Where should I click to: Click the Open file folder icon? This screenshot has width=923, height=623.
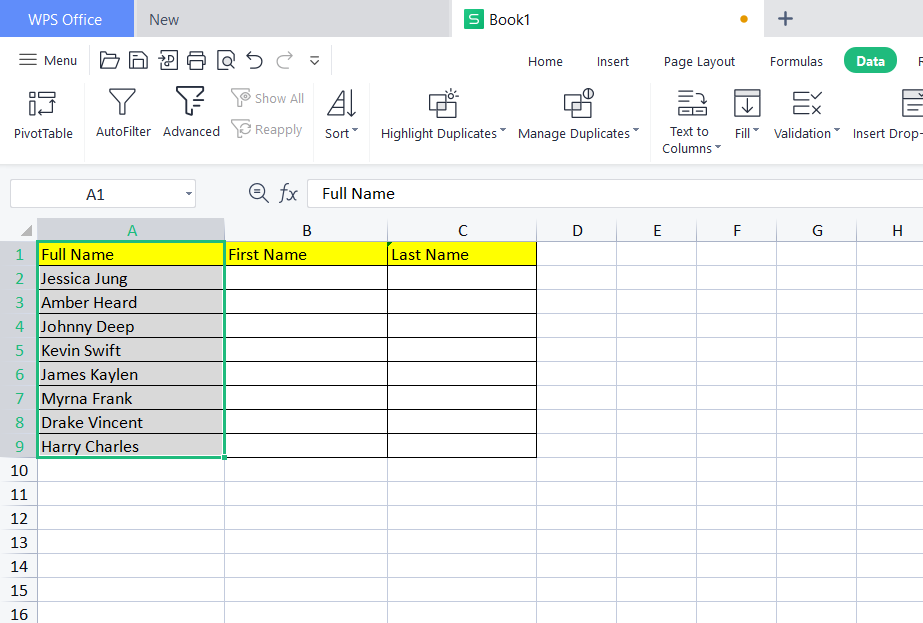click(110, 61)
